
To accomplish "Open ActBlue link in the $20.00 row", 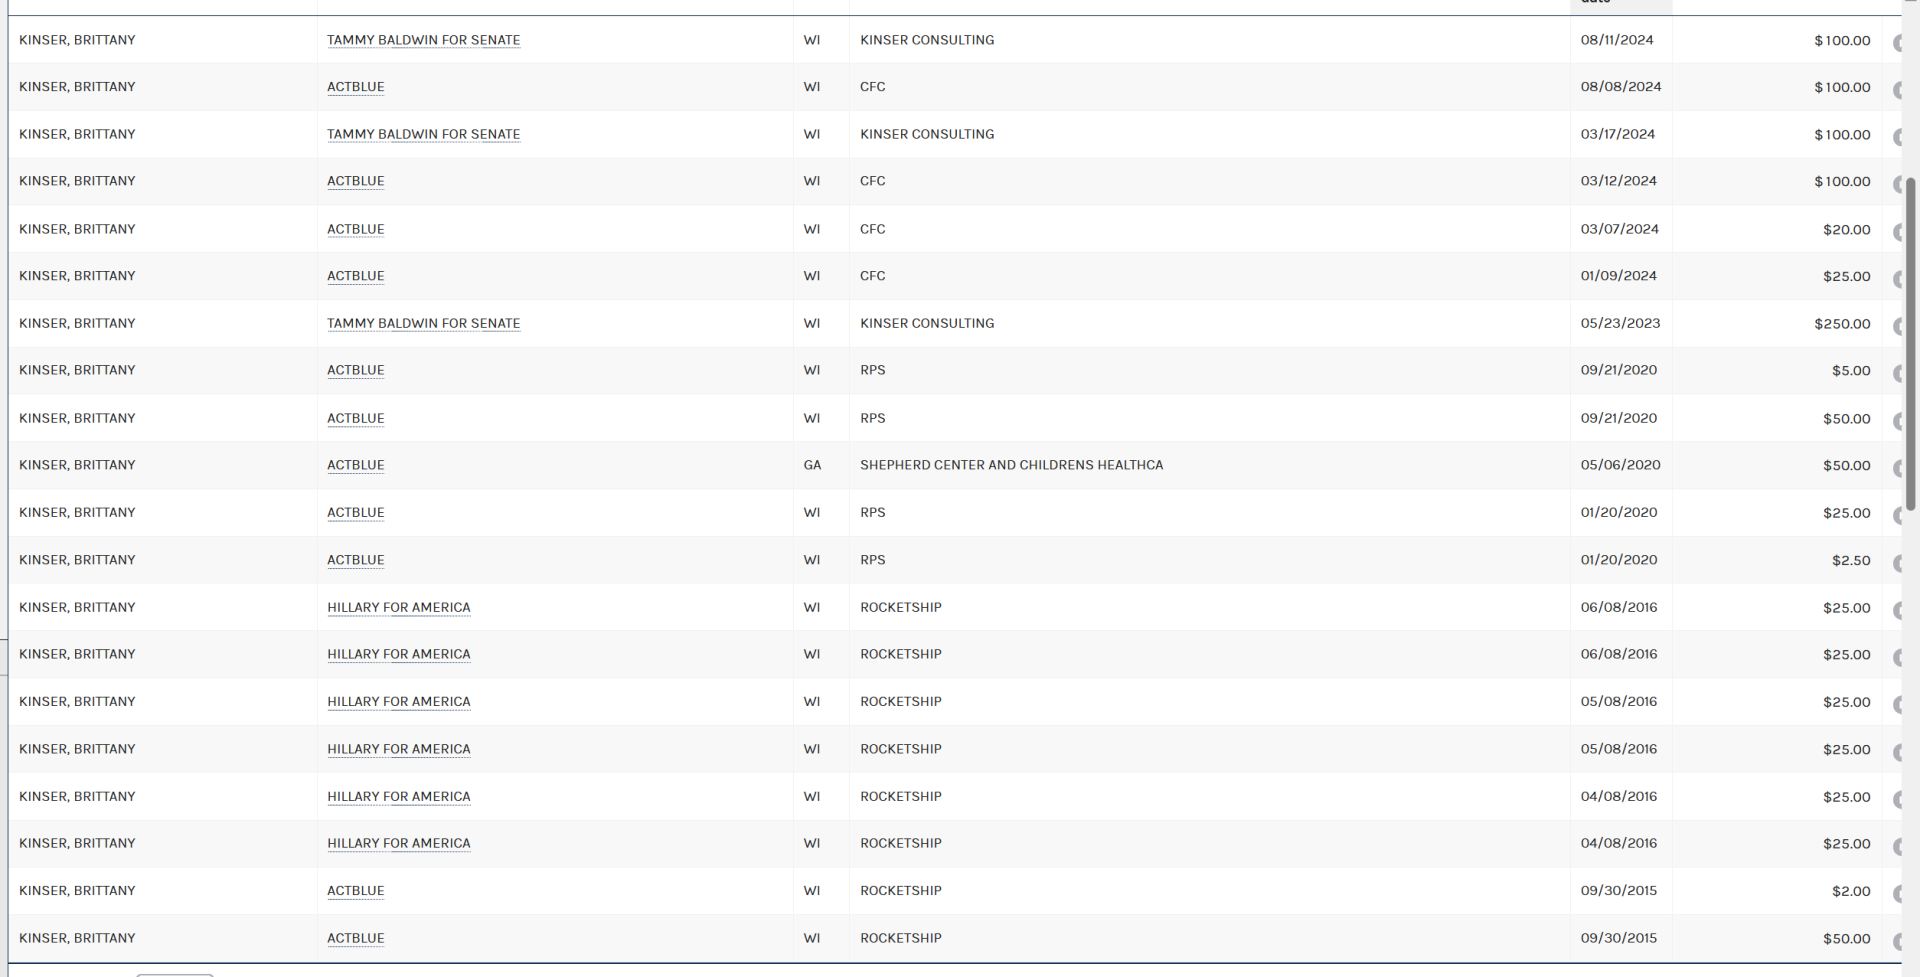I will (355, 229).
